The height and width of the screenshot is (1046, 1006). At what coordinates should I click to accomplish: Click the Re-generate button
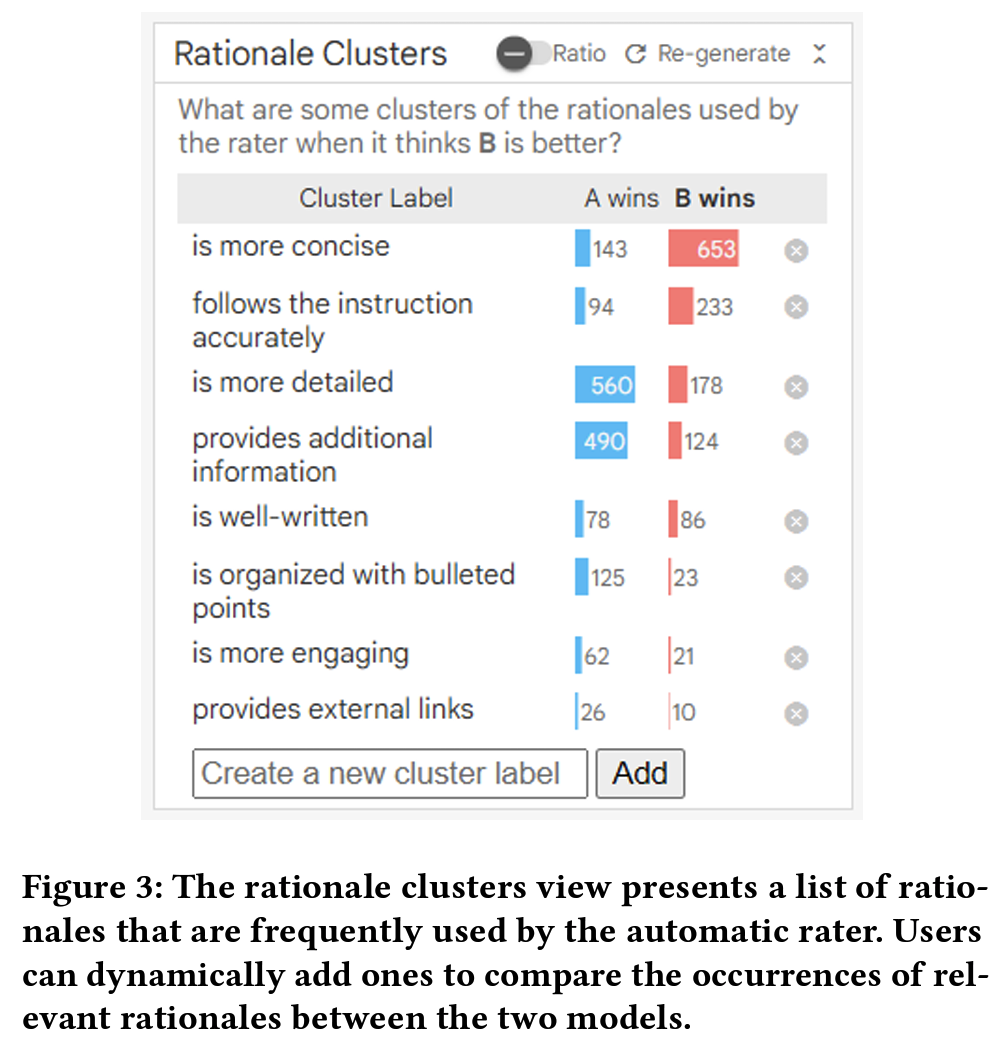[x=706, y=54]
